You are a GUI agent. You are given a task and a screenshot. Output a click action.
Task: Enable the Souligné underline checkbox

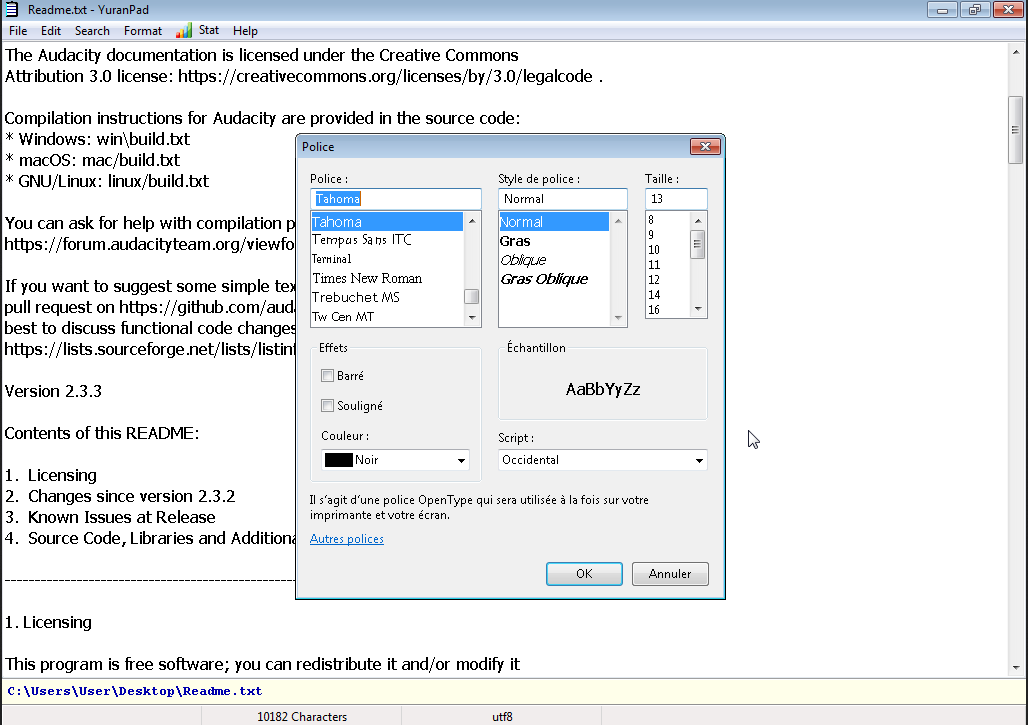(327, 406)
